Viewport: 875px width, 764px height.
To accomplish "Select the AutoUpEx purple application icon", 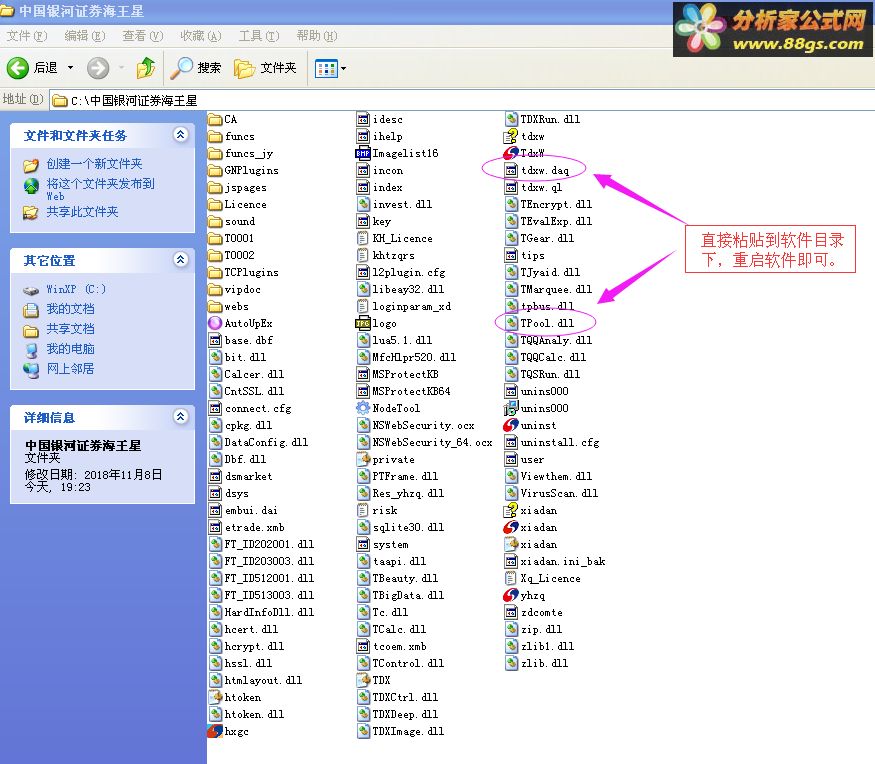I will tap(215, 323).
